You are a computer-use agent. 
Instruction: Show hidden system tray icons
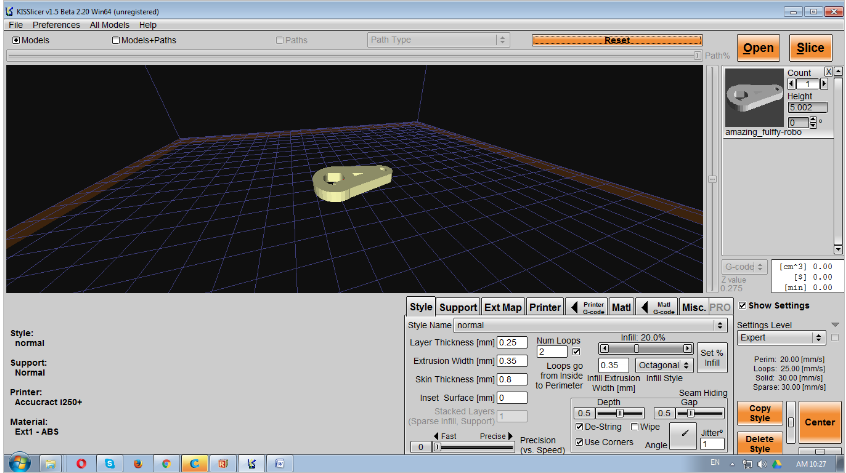click(x=732, y=464)
